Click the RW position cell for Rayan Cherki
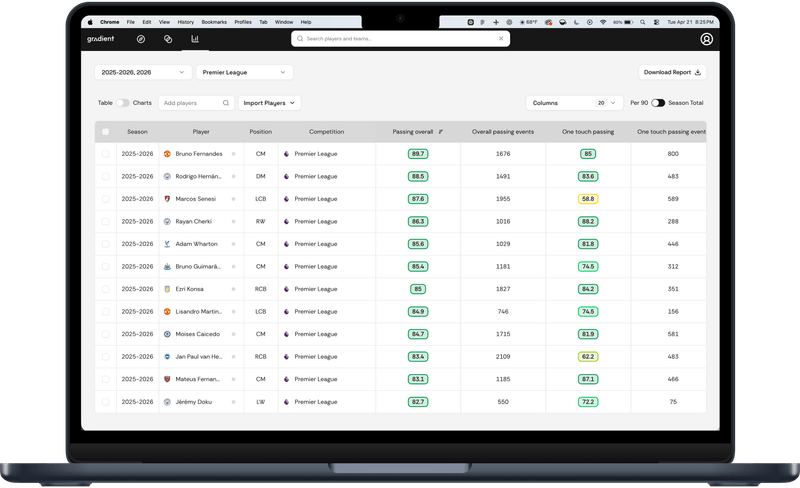The height and width of the screenshot is (488, 800). click(x=261, y=222)
